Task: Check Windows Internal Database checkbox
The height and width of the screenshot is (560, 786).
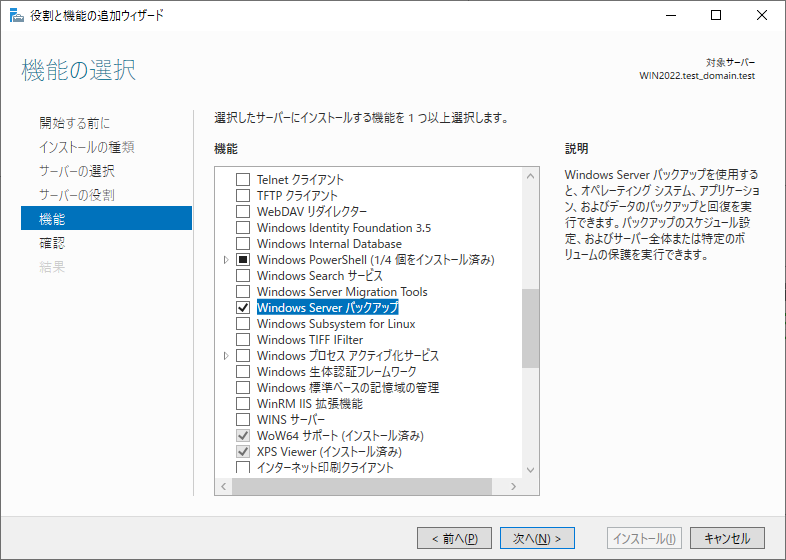Action: pos(243,244)
